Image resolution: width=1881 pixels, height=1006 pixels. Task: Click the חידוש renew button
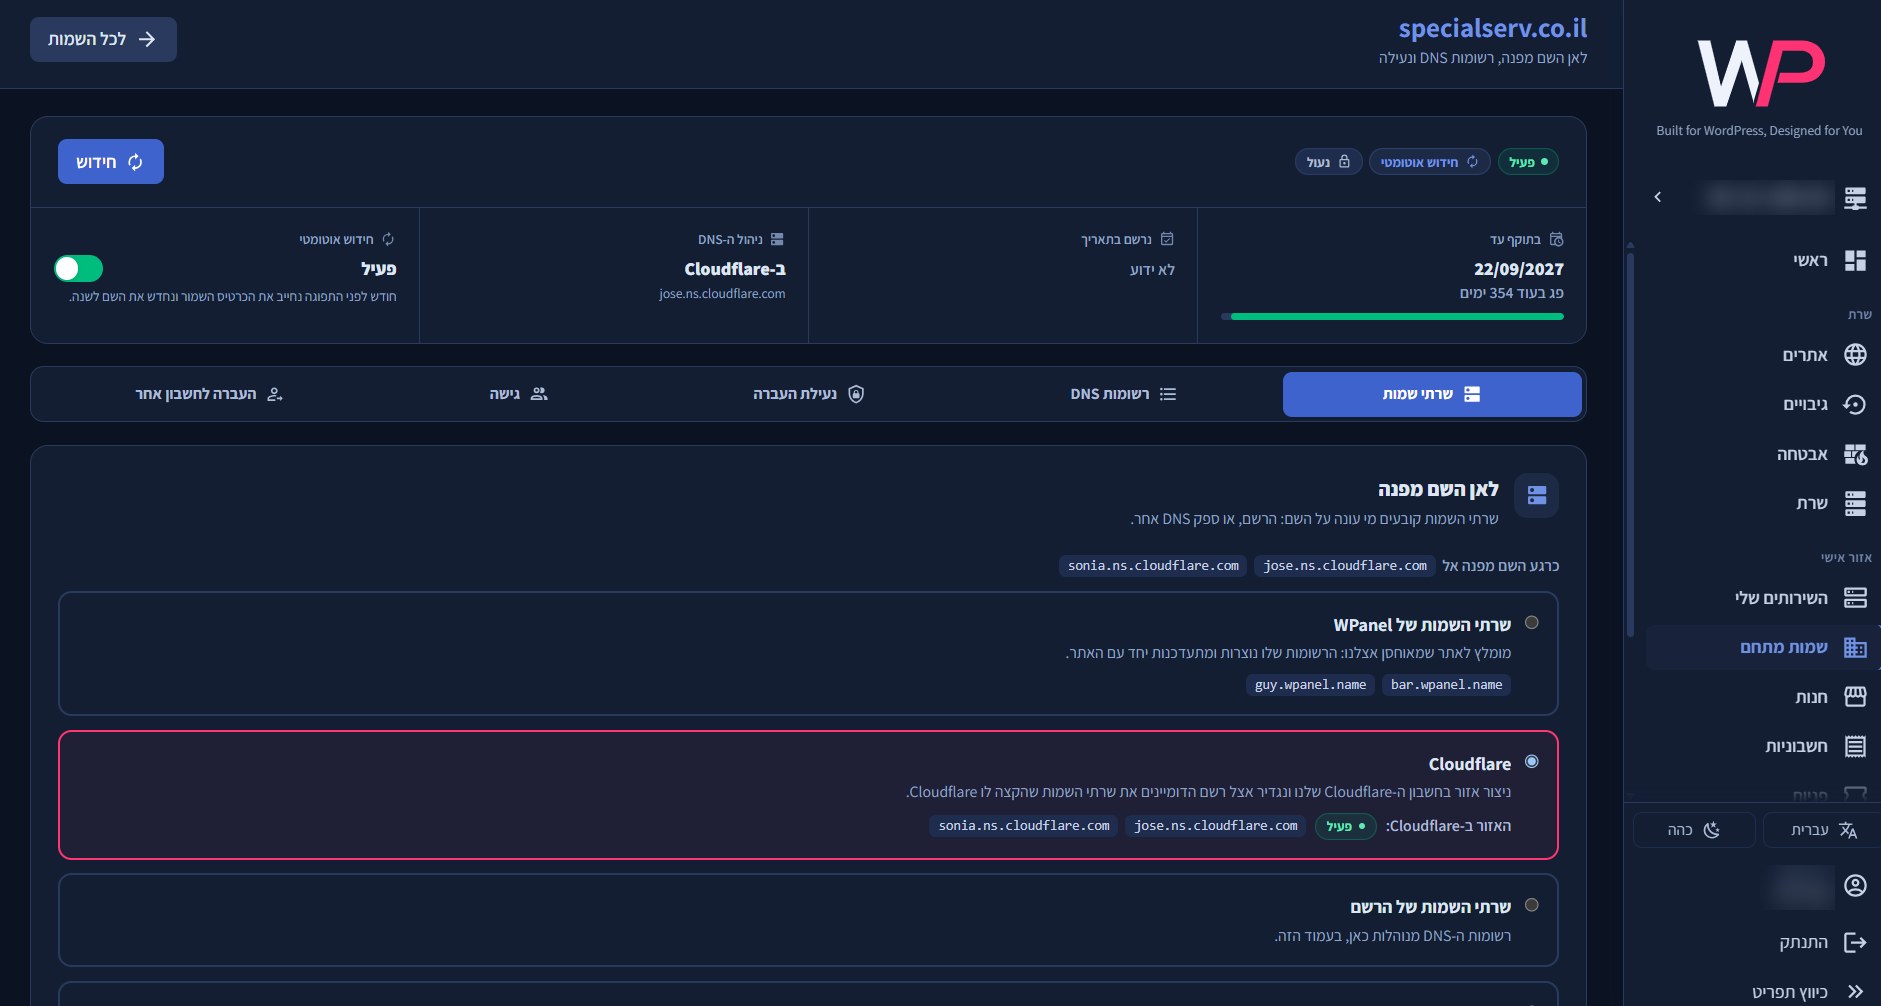point(111,162)
